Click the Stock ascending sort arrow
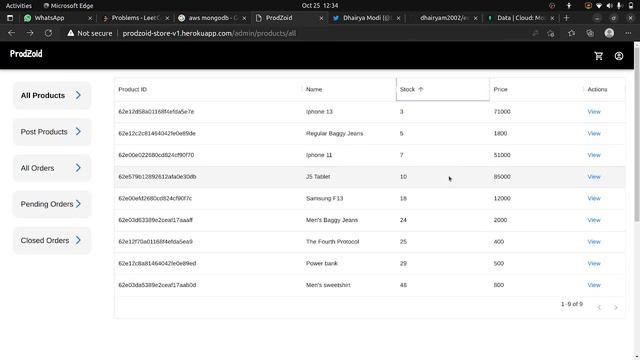The width and height of the screenshot is (640, 360). (x=421, y=89)
